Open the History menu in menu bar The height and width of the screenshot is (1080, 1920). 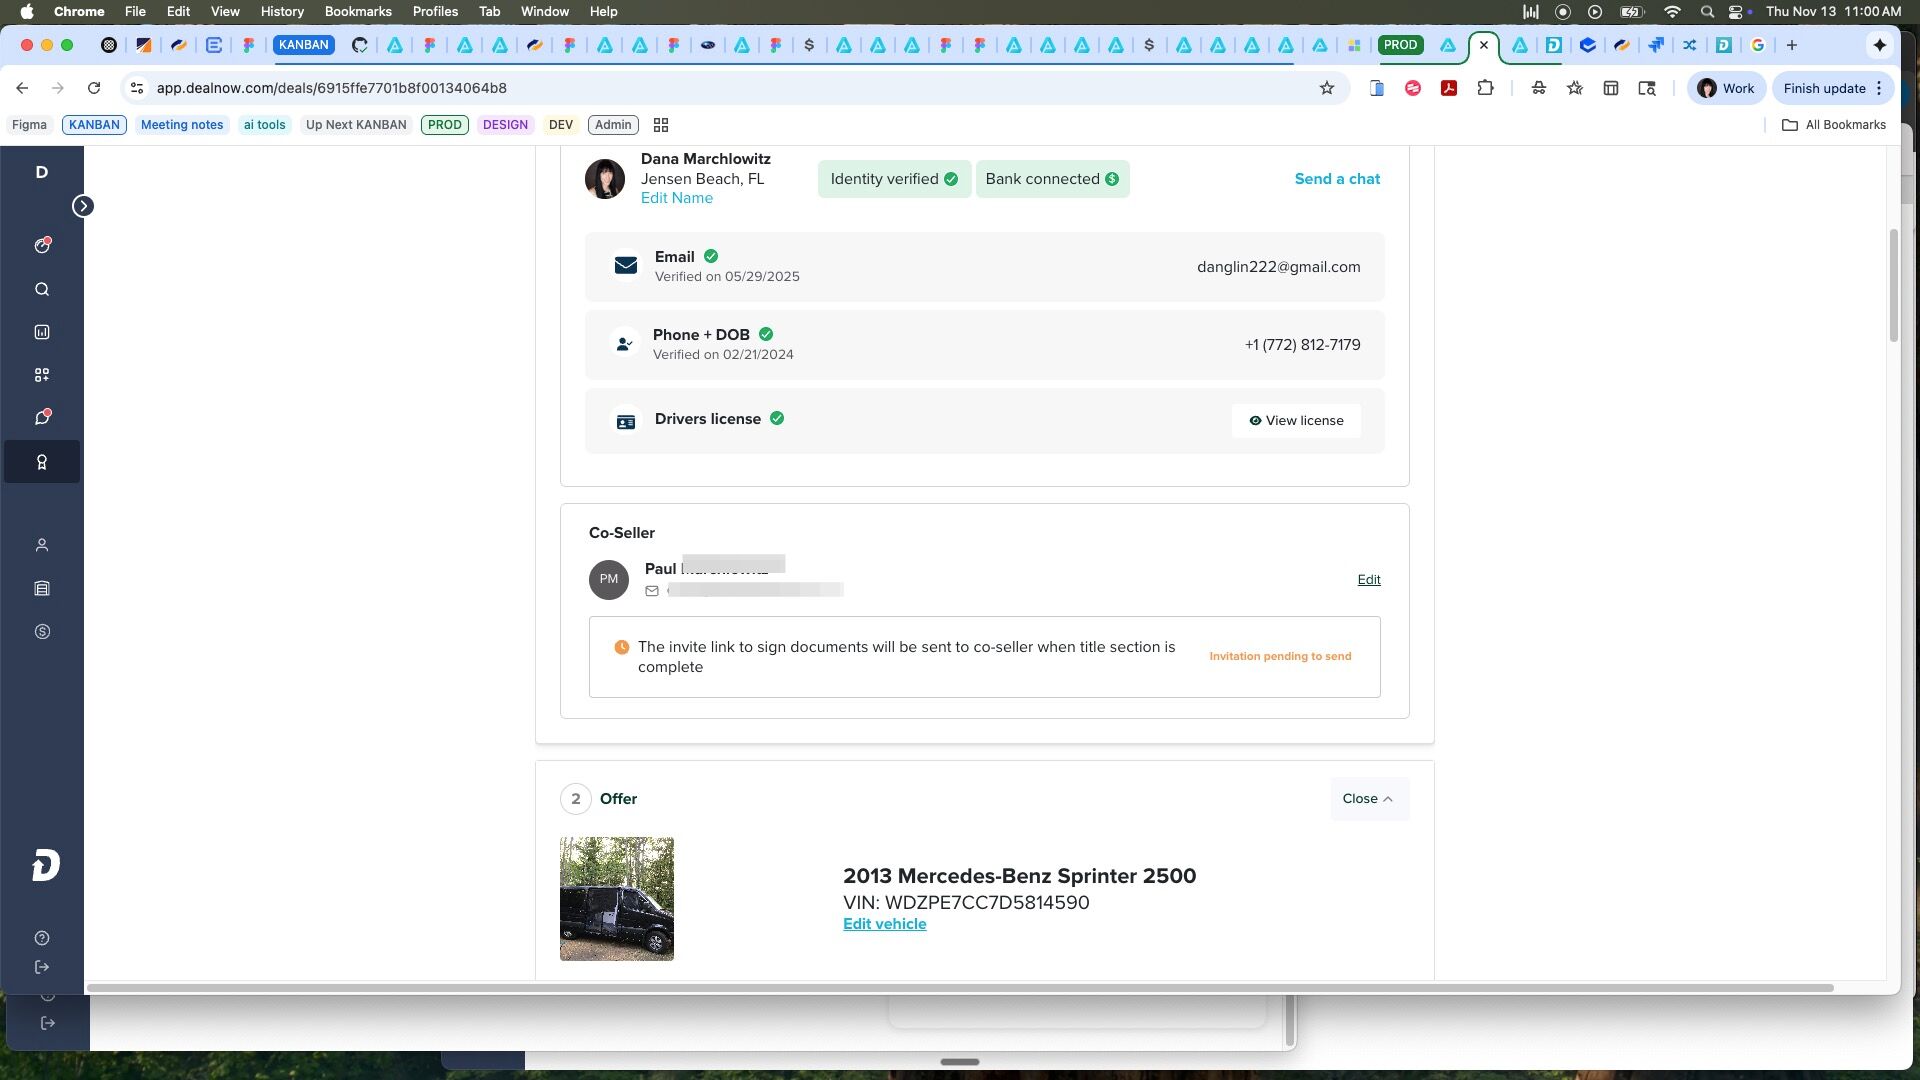(281, 11)
